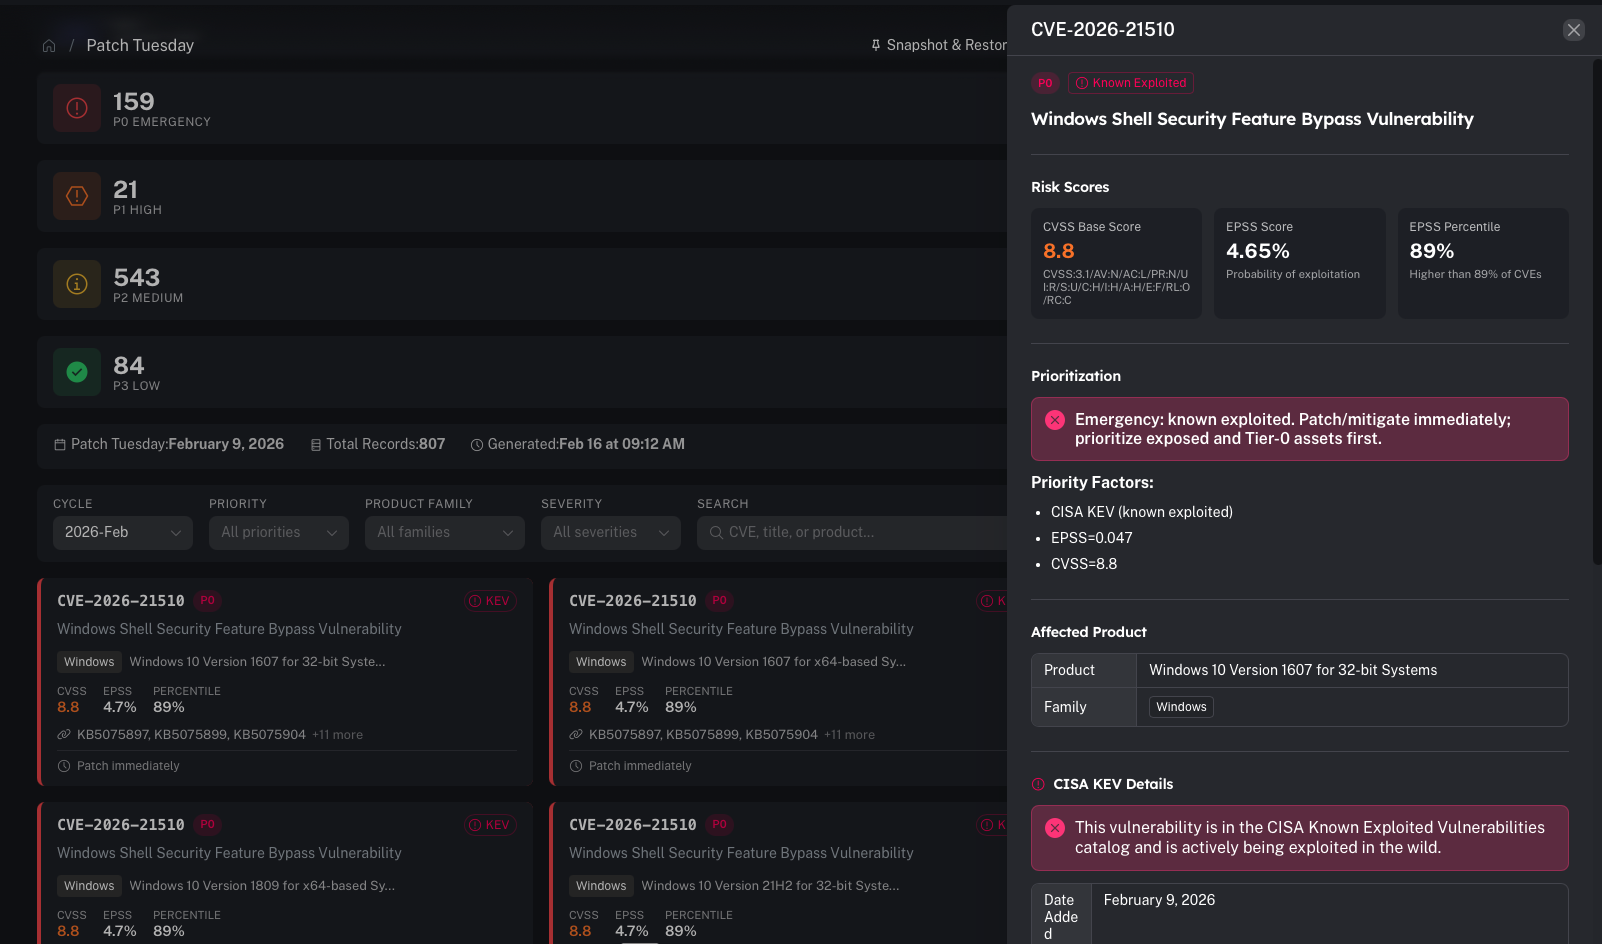This screenshot has width=1602, height=944.
Task: Click the P2 Medium info icon
Action: coord(76,283)
